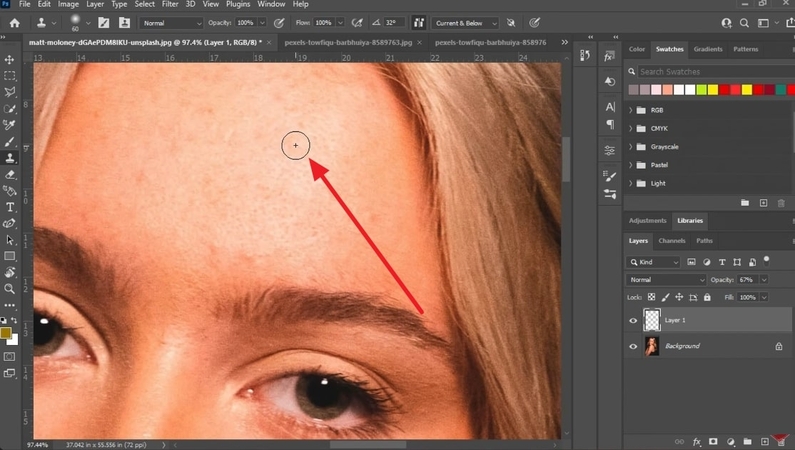
Task: Open the layer styles fx button
Action: [x=696, y=440]
